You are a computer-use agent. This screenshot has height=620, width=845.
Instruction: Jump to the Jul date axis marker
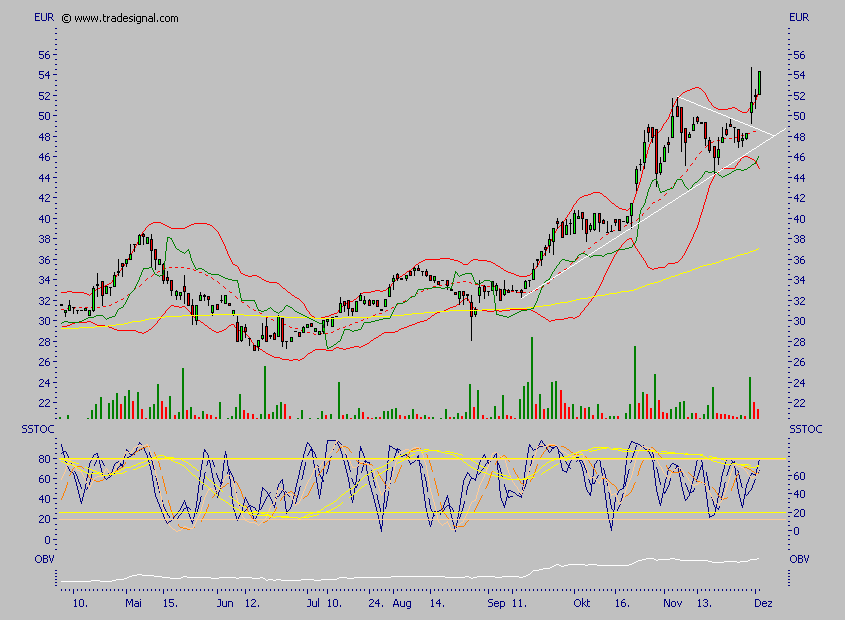pyautogui.click(x=314, y=605)
